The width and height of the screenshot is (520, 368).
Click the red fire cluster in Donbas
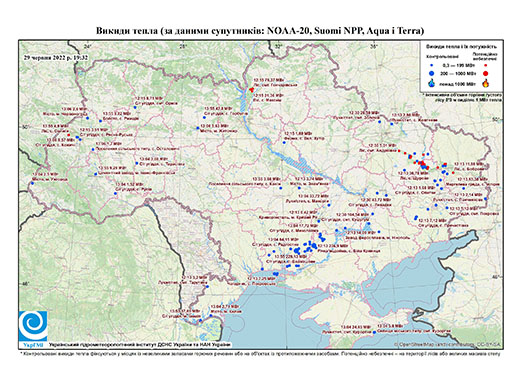pyautogui.click(x=422, y=164)
